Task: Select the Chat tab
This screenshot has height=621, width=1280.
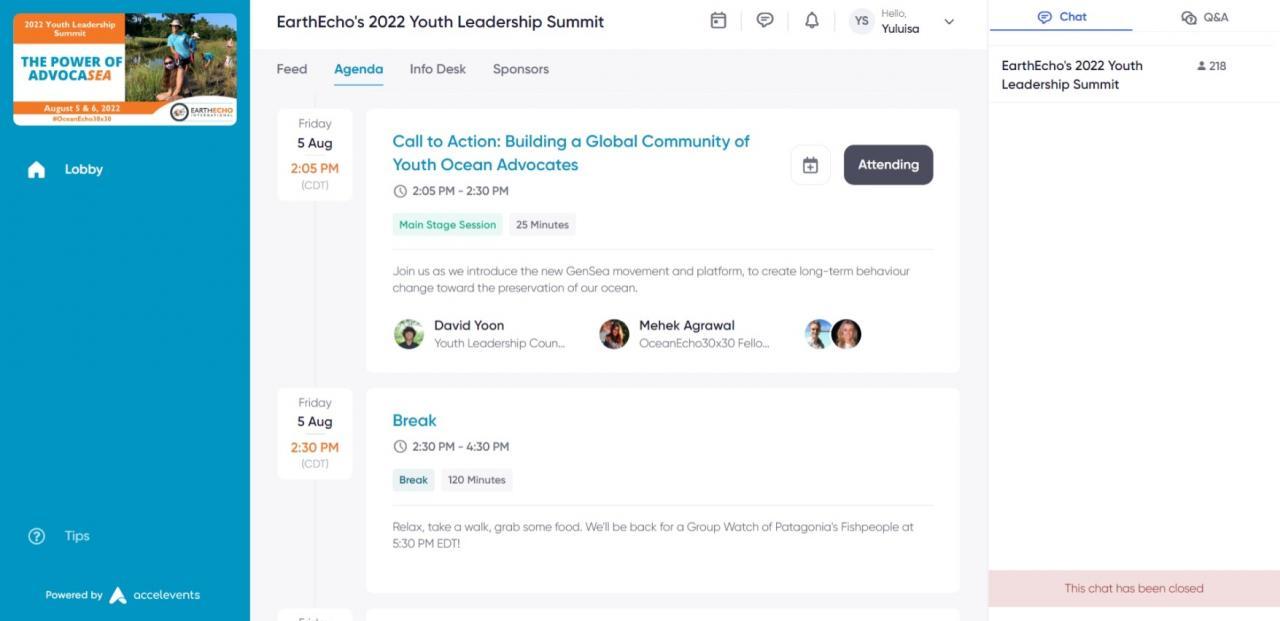Action: (1062, 17)
